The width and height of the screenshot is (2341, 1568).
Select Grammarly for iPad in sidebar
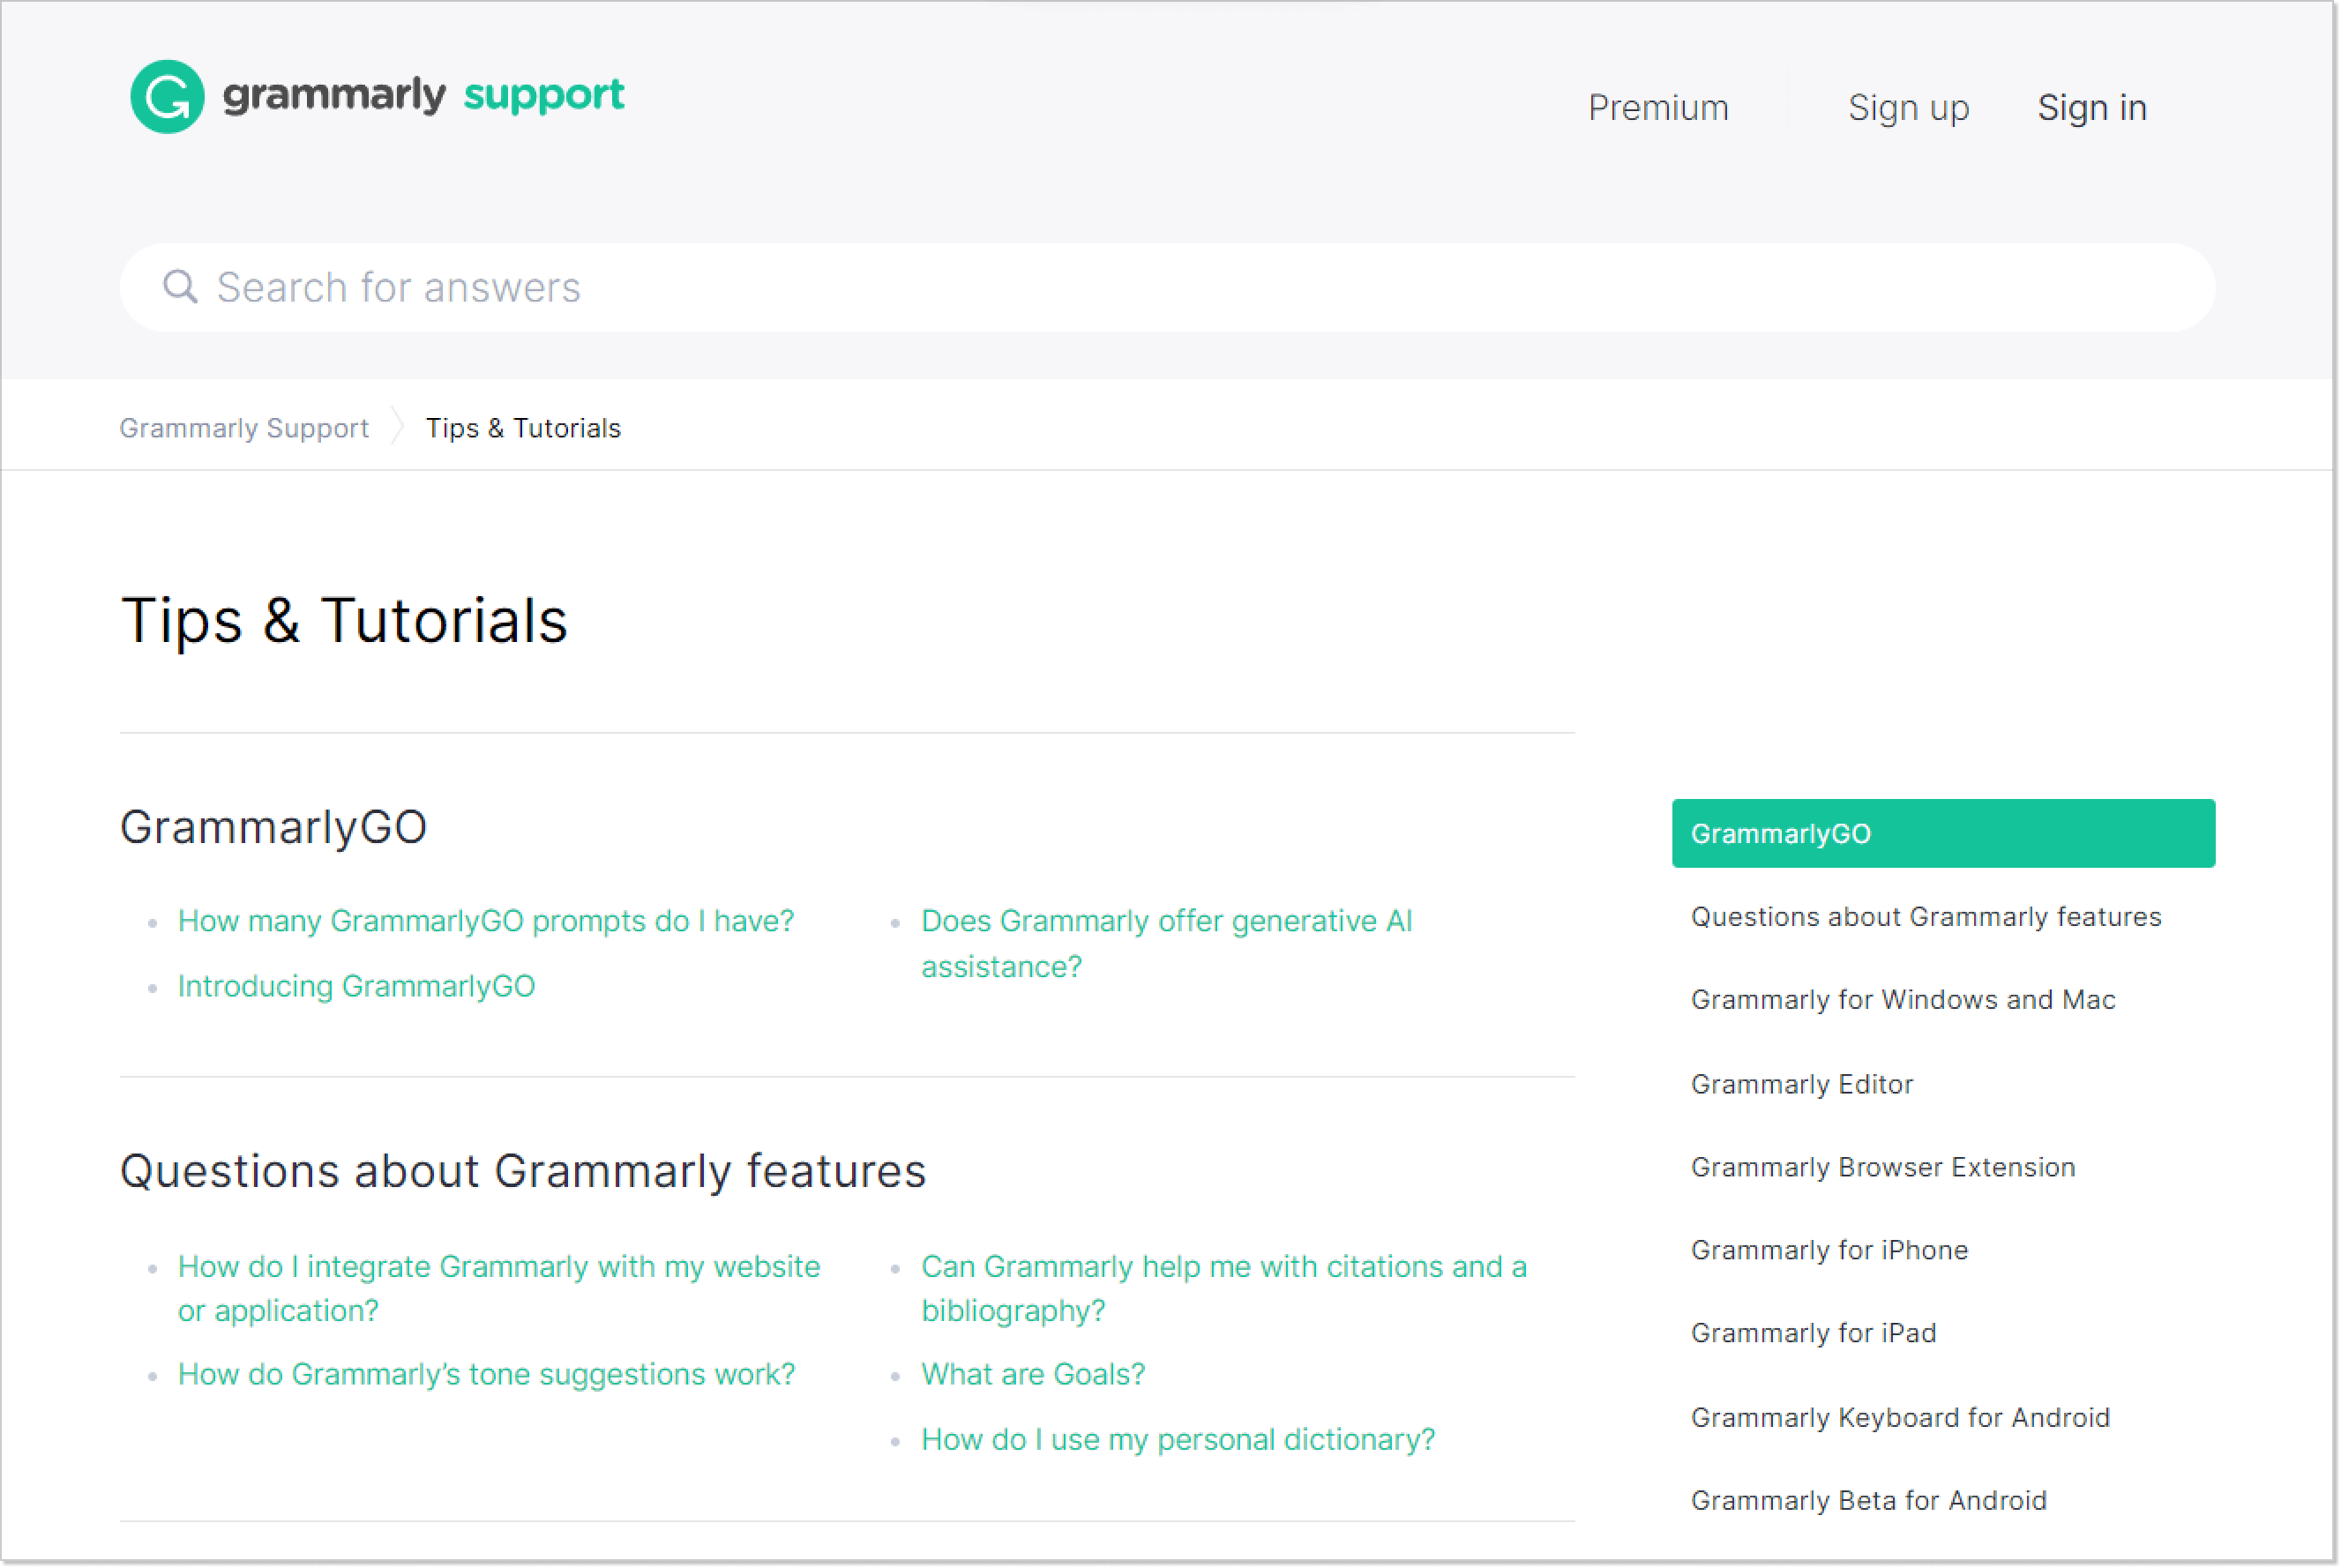(1813, 1333)
